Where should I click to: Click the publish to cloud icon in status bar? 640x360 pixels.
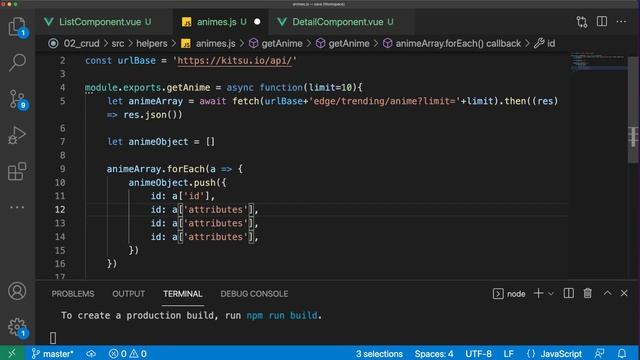[x=91, y=353]
